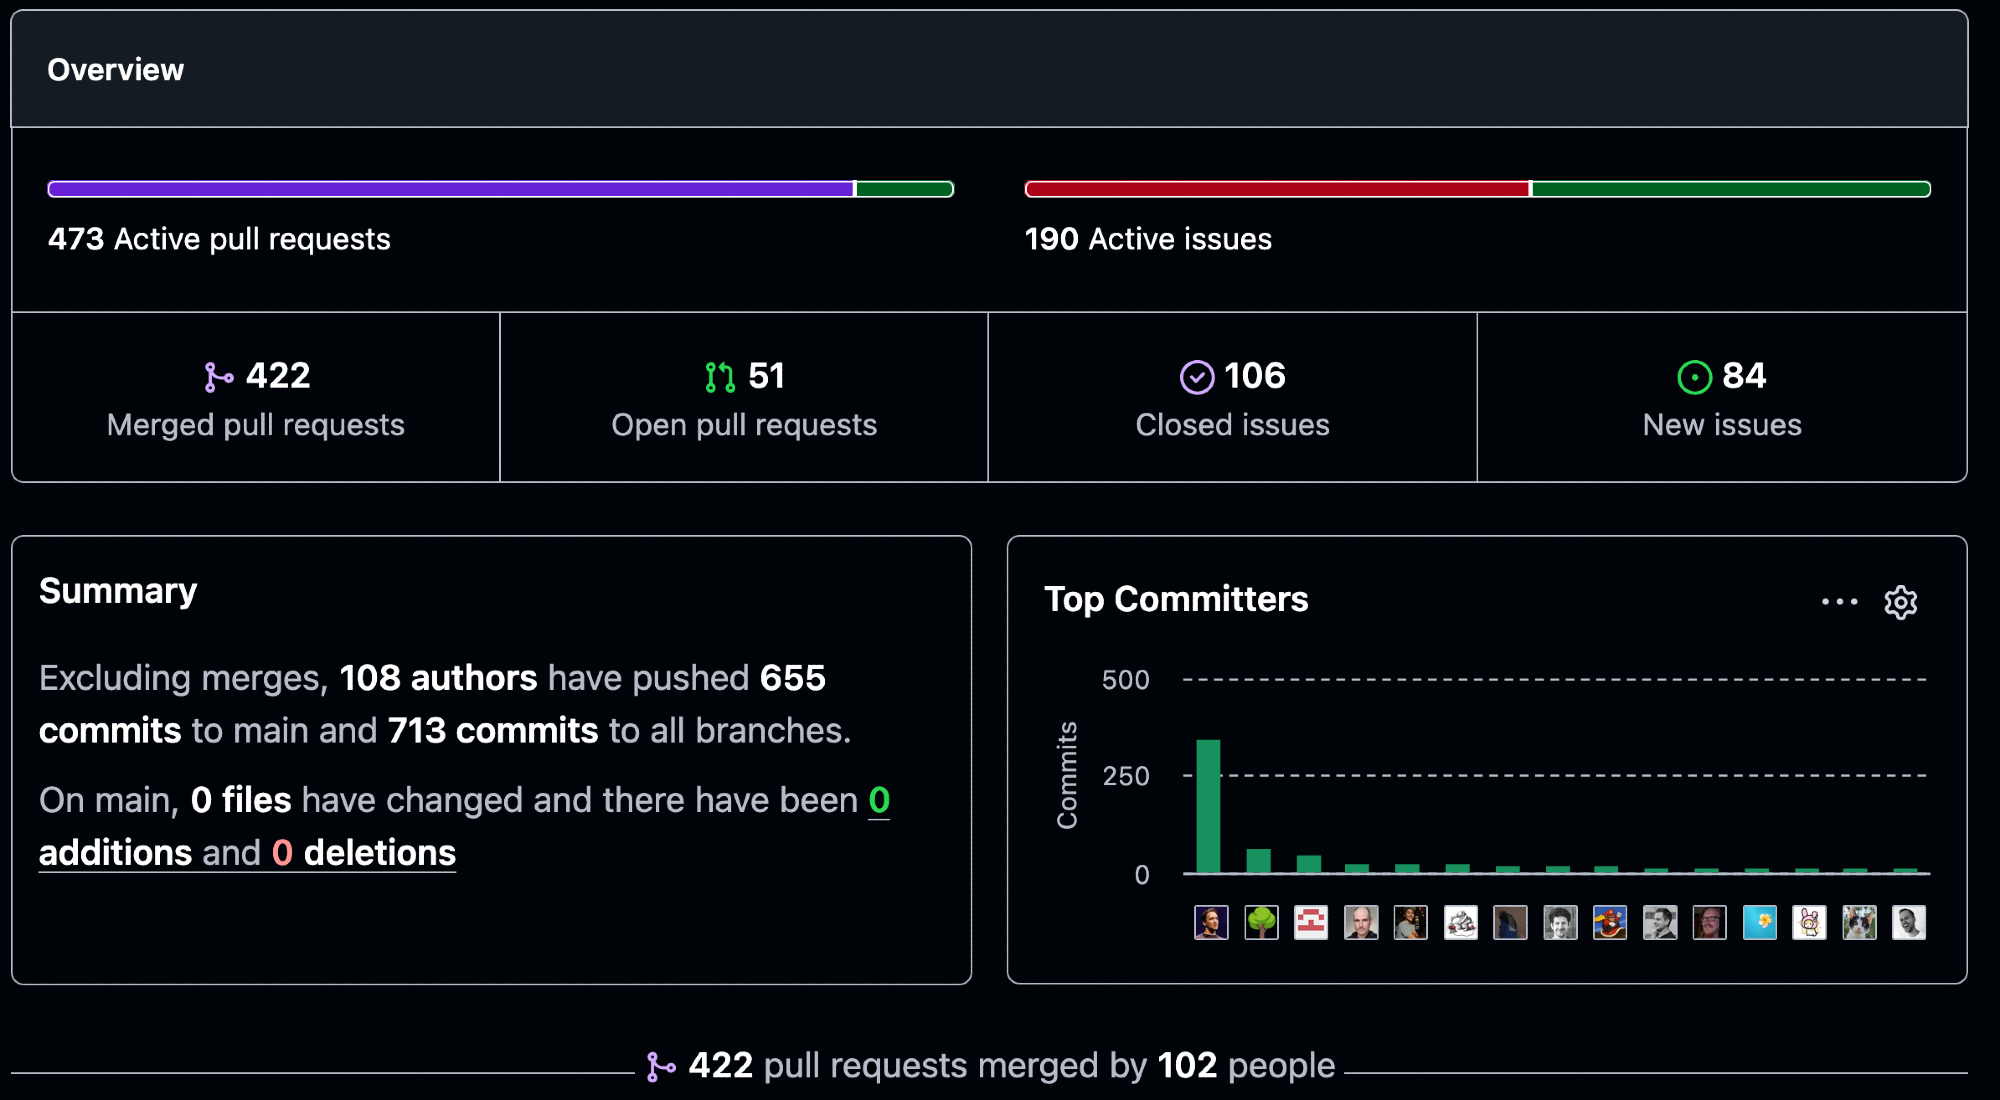Select the cat photo committer avatar

tap(1859, 922)
